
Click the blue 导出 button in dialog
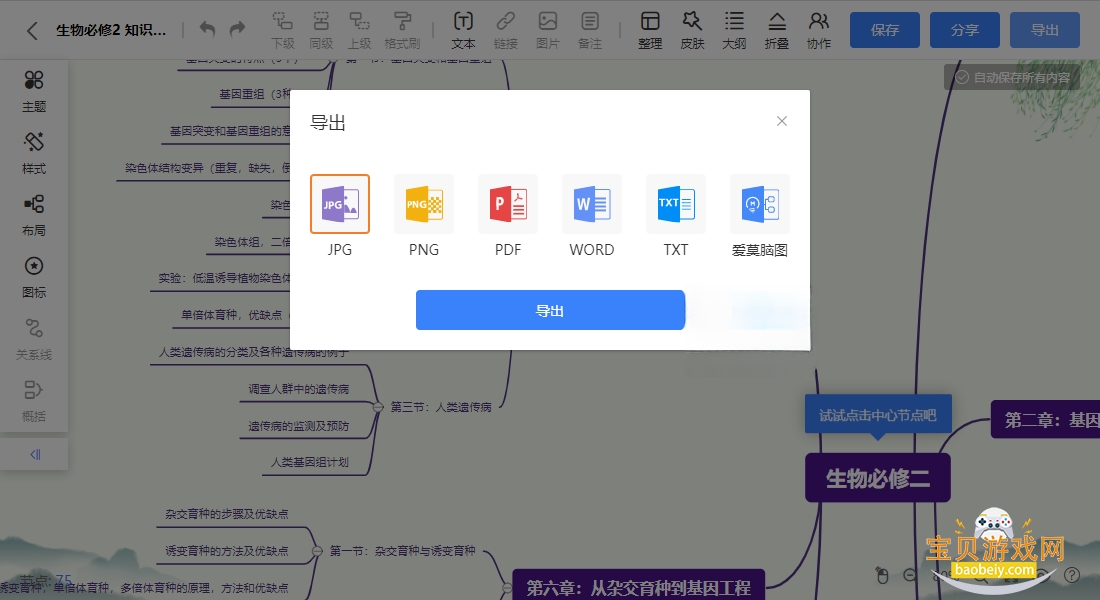(x=550, y=310)
